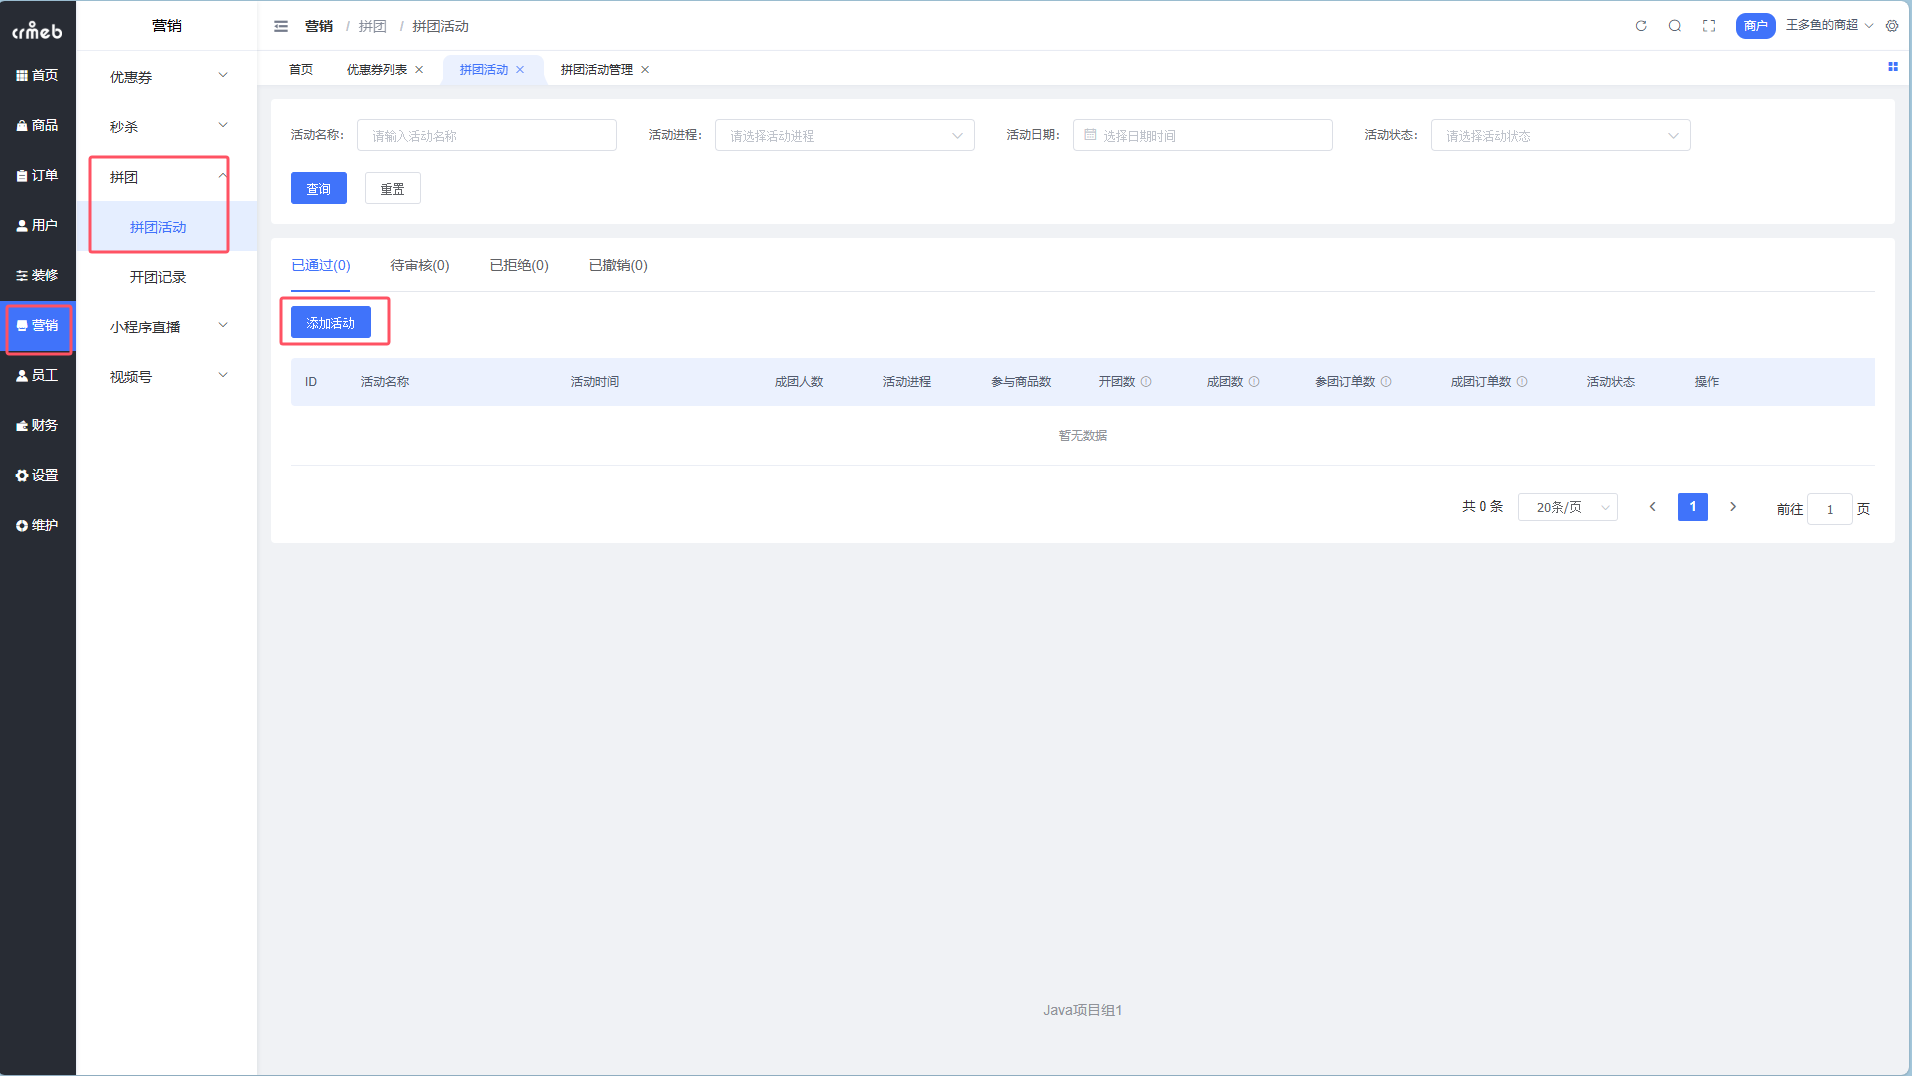The image size is (1912, 1076).
Task: Open the settings gear icon at top right
Action: pyautogui.click(x=1892, y=26)
